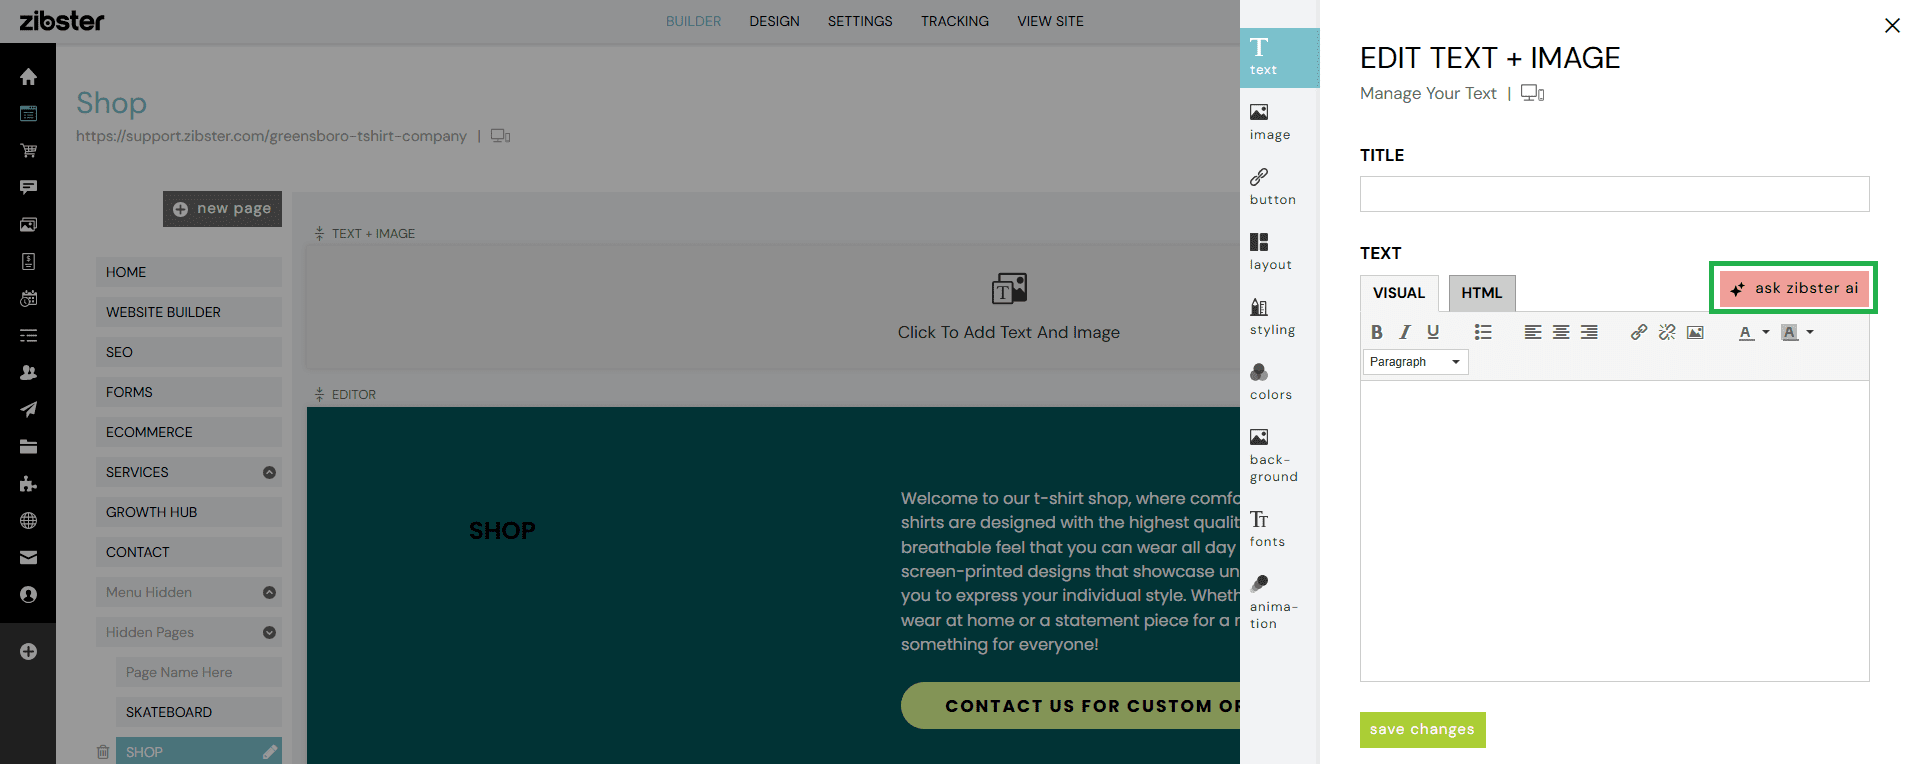Viewport: 1910px width, 764px height.
Task: Click the new page button
Action: (x=222, y=209)
